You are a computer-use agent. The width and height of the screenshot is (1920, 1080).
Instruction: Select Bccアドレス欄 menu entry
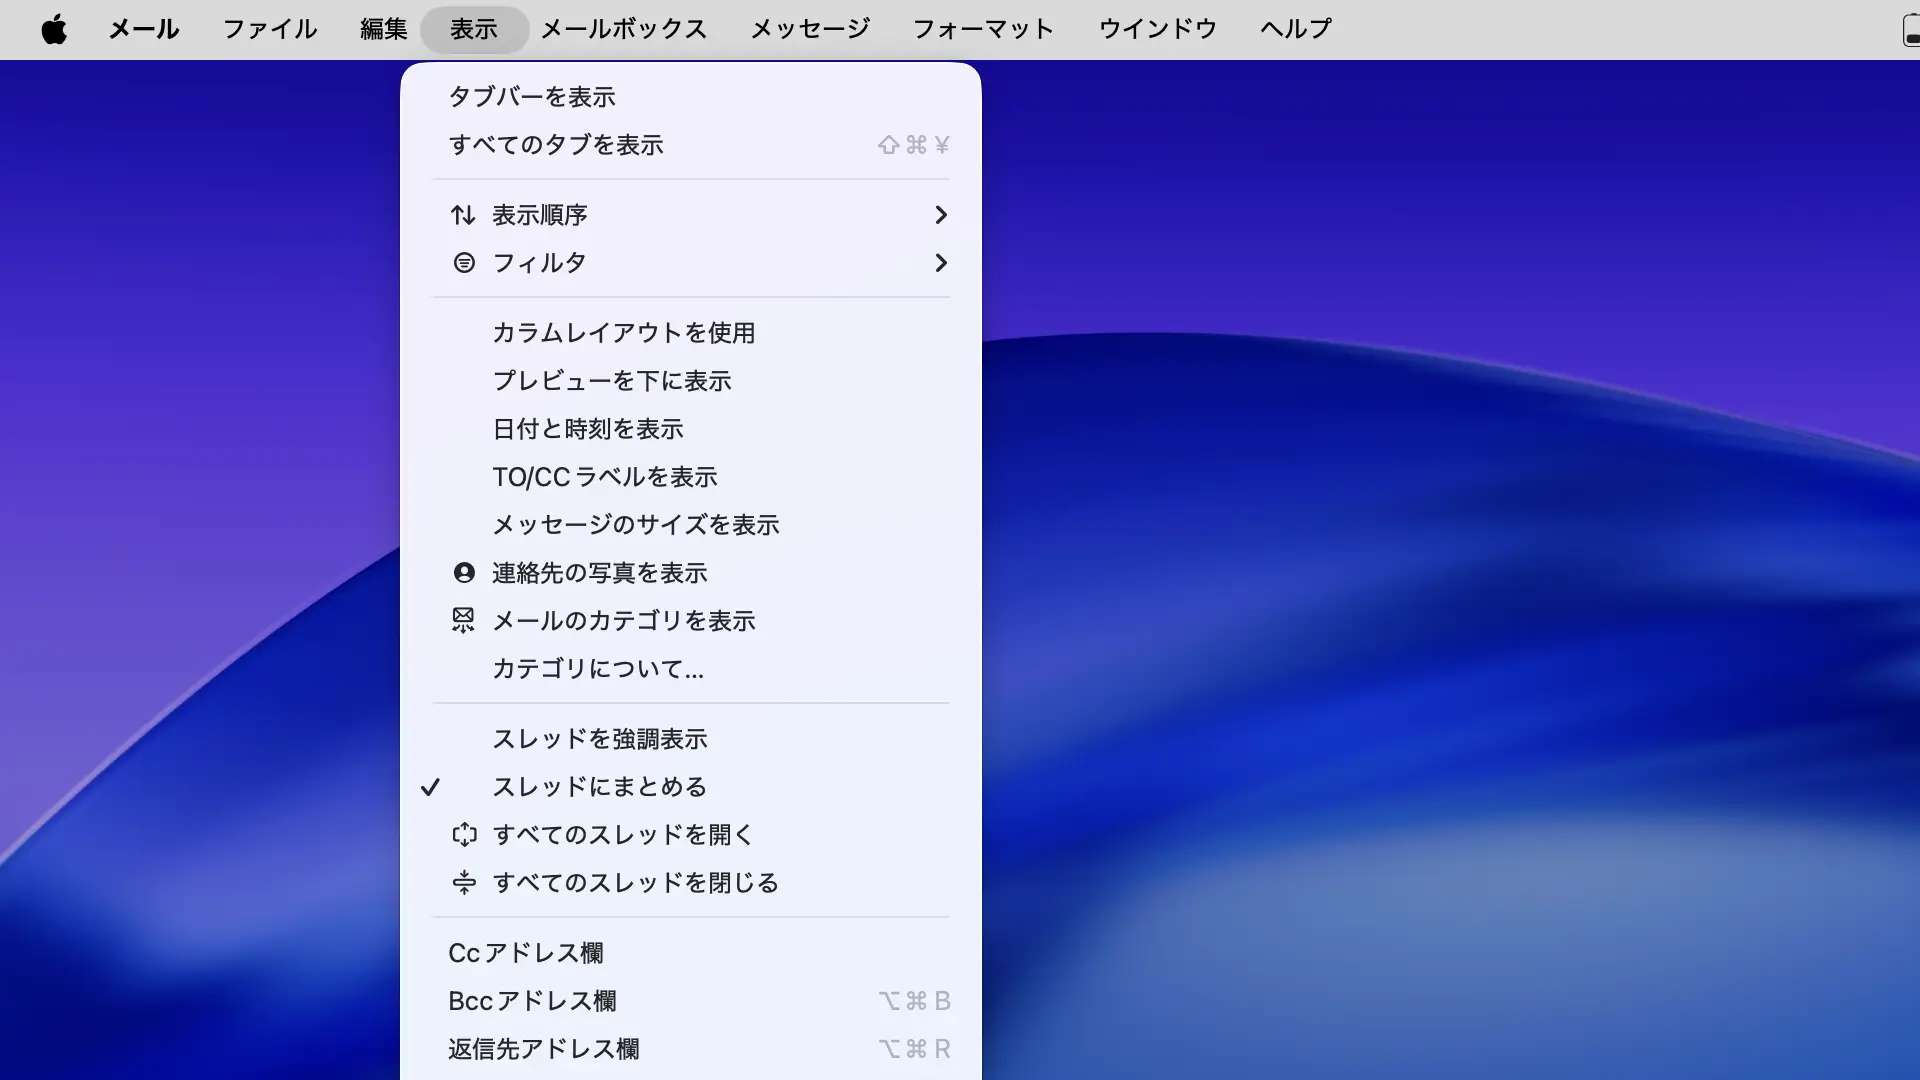(532, 1001)
